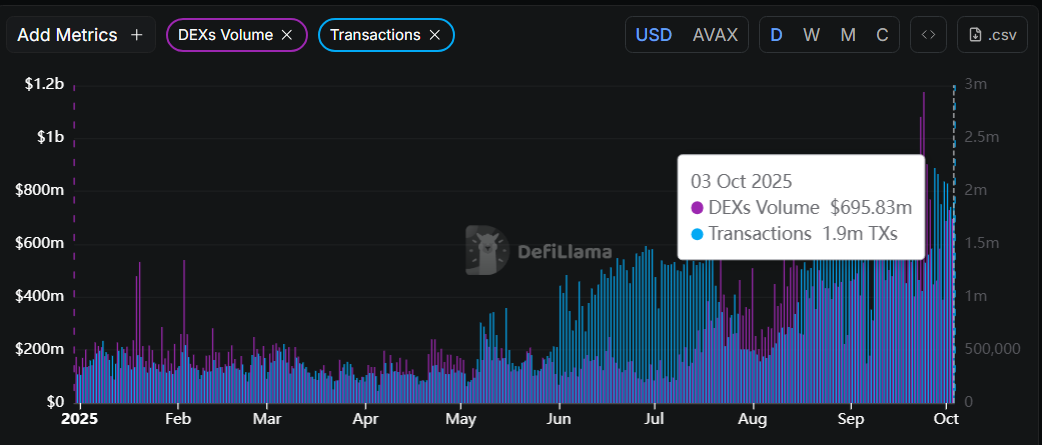Switch denomination to AVAX
This screenshot has width=1042, height=445.
click(715, 35)
